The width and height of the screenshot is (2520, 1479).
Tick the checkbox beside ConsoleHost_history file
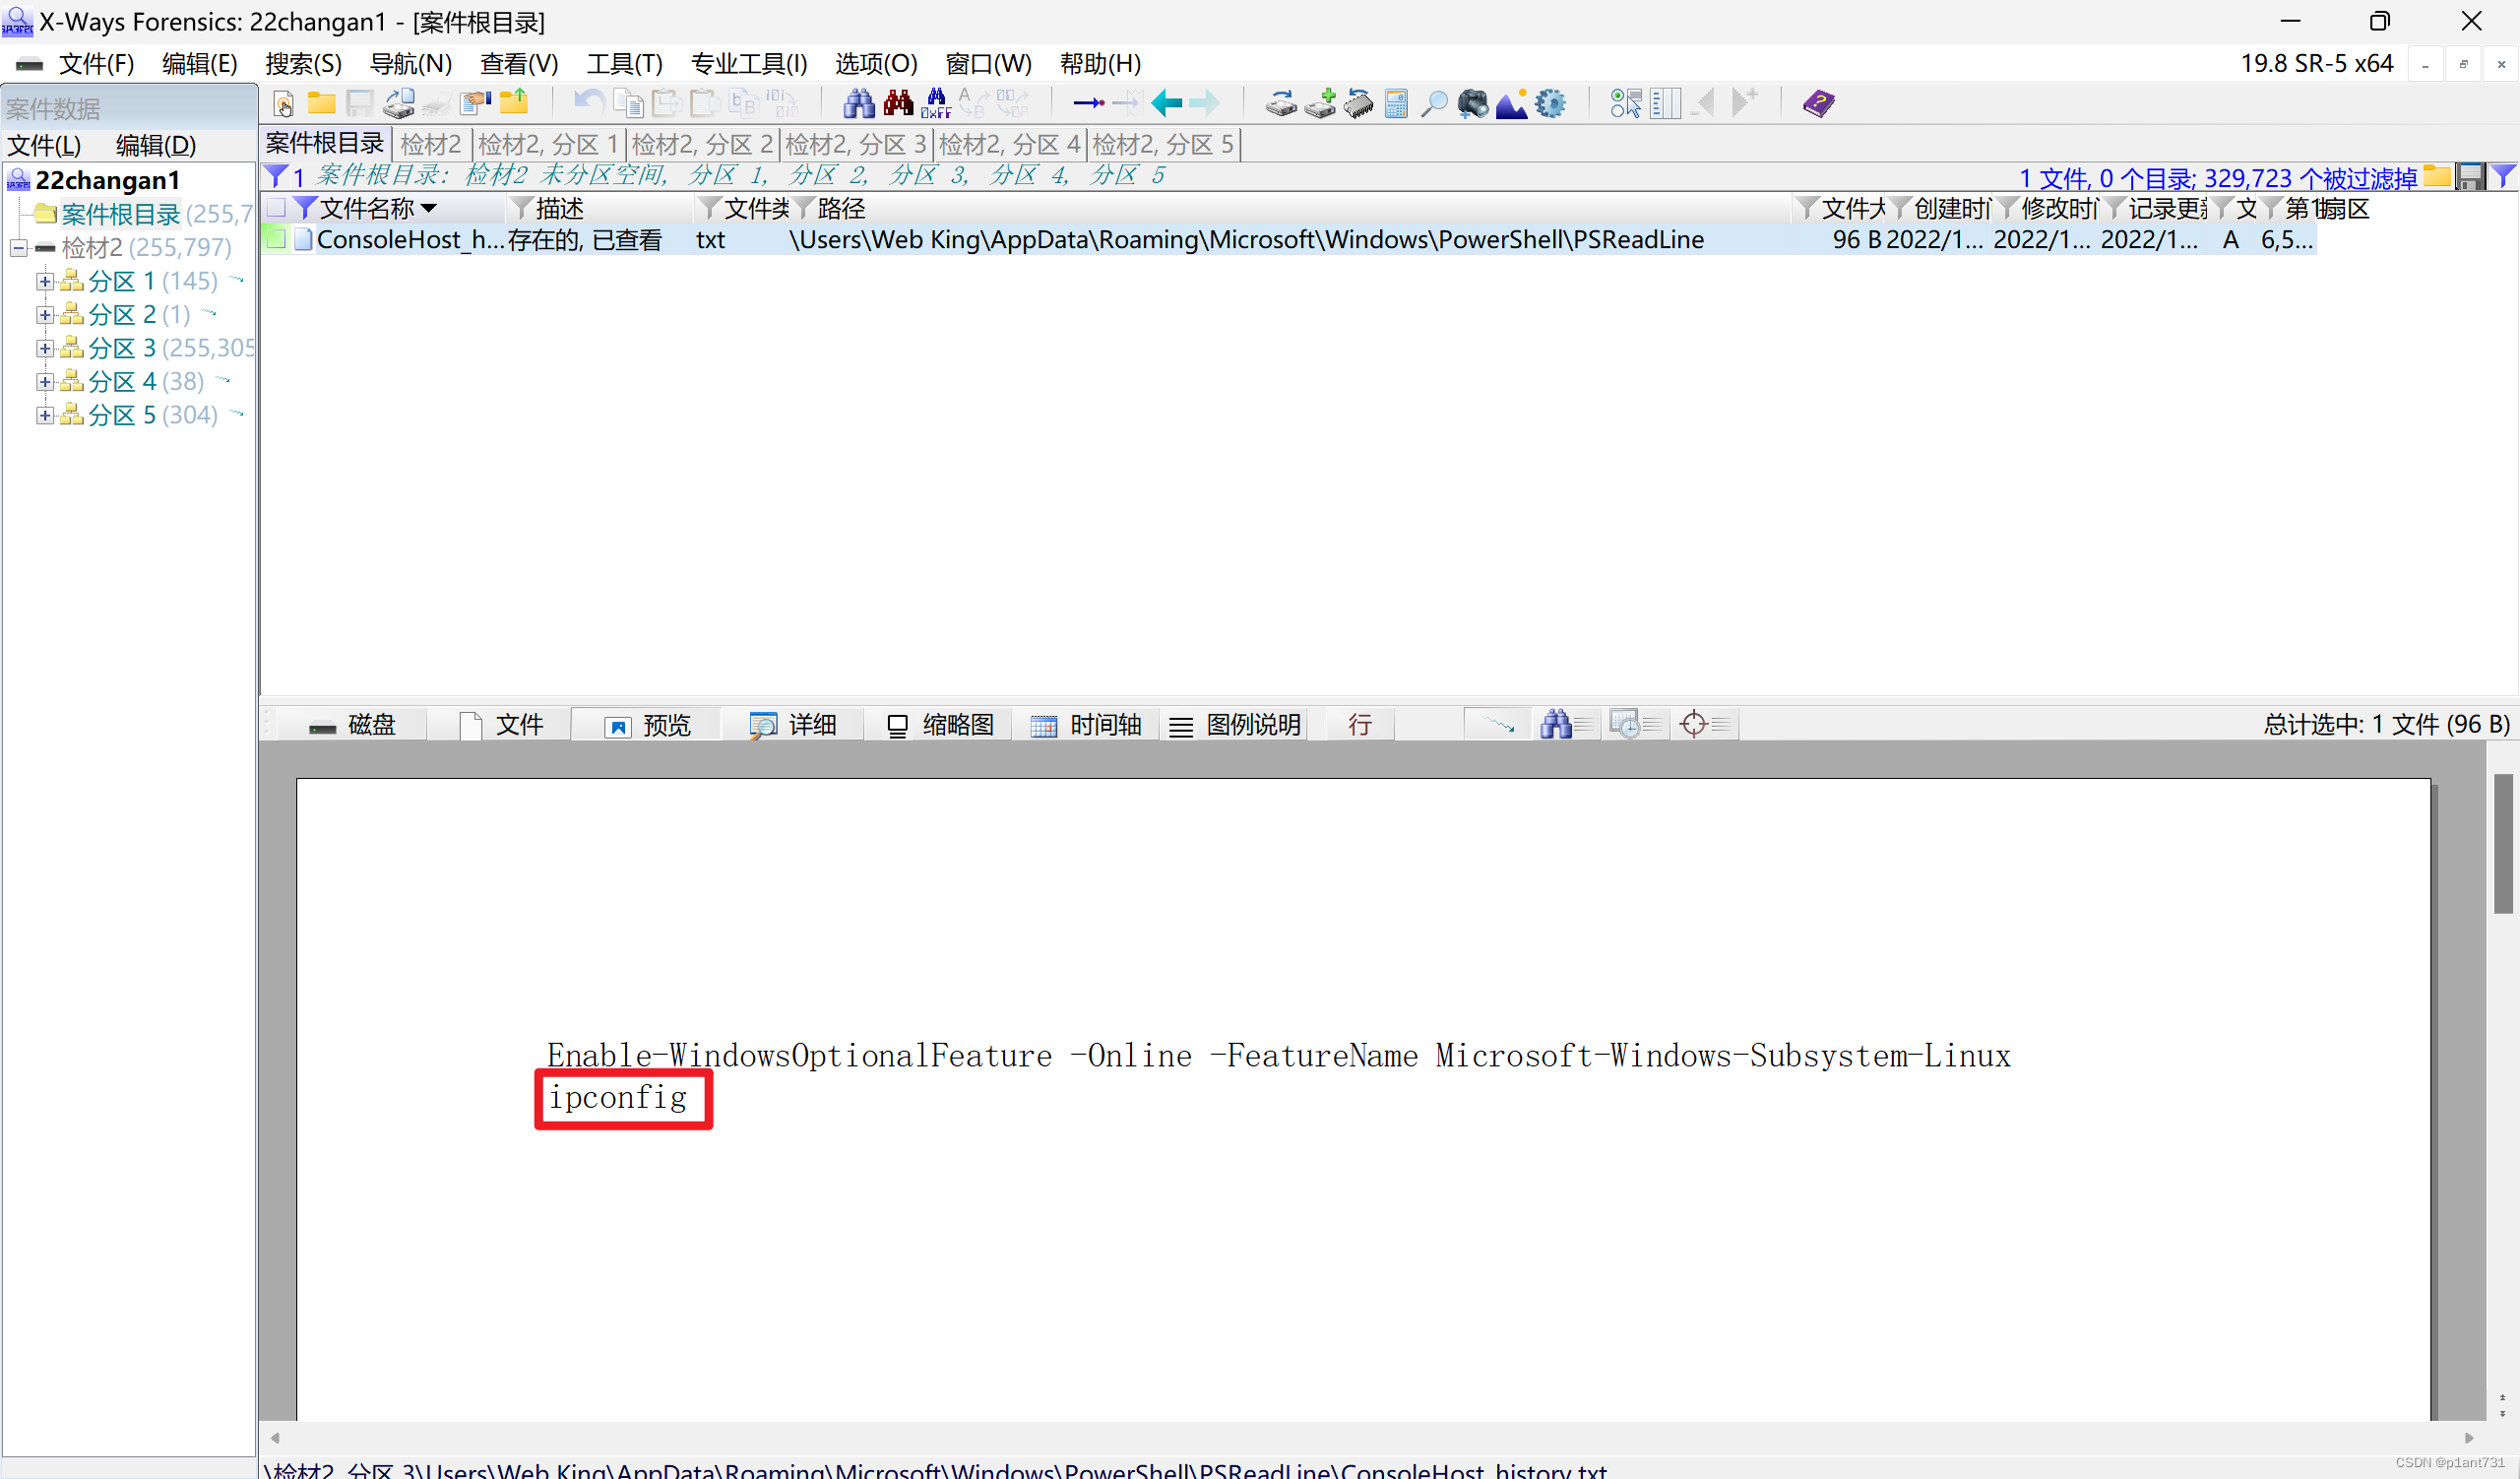[277, 239]
